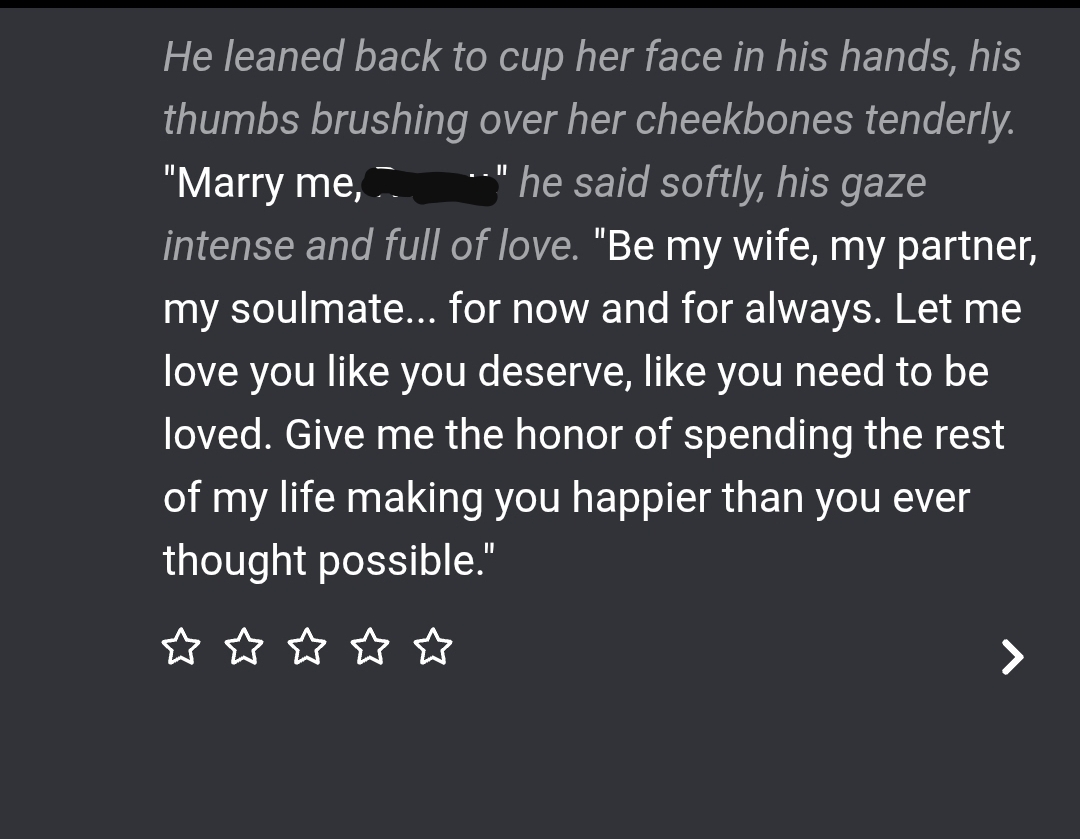Click the "Marry me," dialogue text
This screenshot has height=839, width=1080.
pyautogui.click(x=262, y=184)
